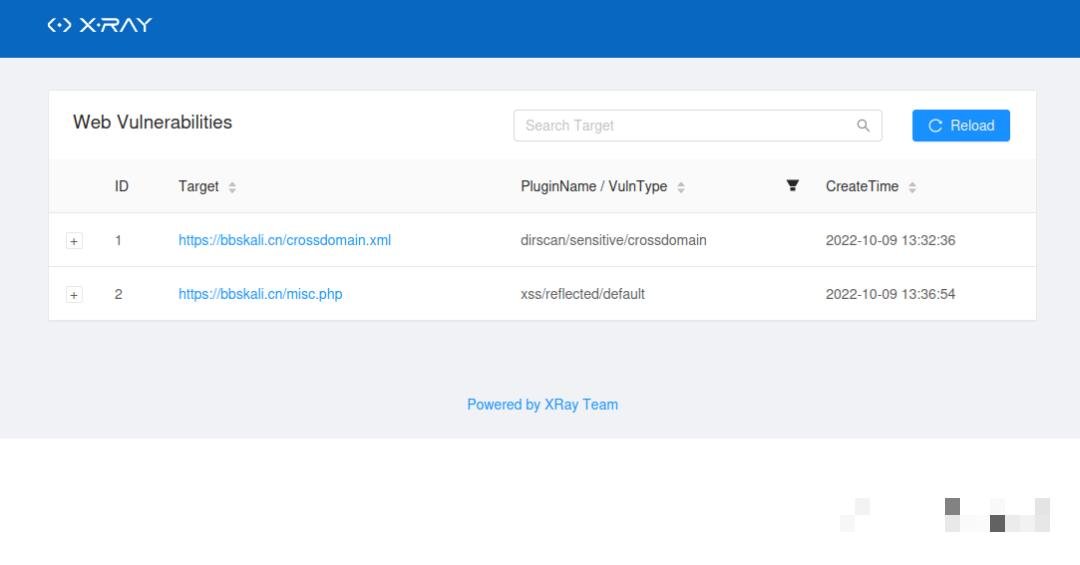Click the Target column header
The width and height of the screenshot is (1080, 565).
tap(198, 186)
